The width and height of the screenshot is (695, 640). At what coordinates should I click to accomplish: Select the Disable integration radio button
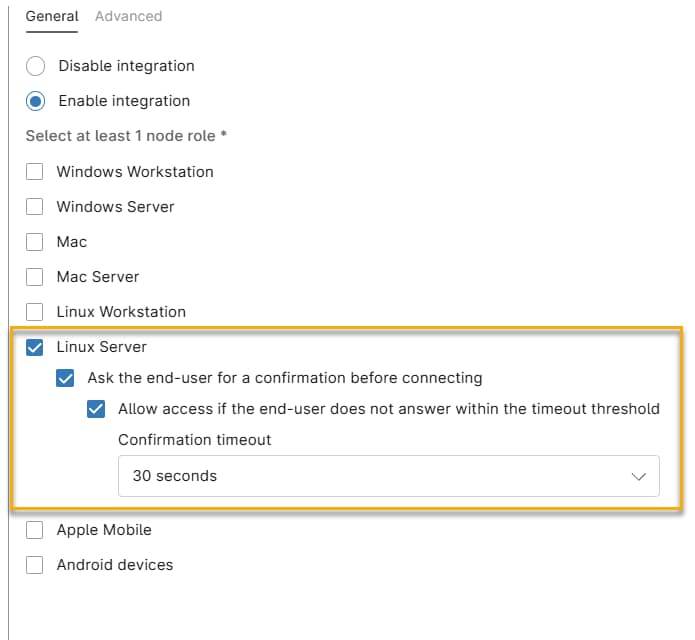point(36,66)
